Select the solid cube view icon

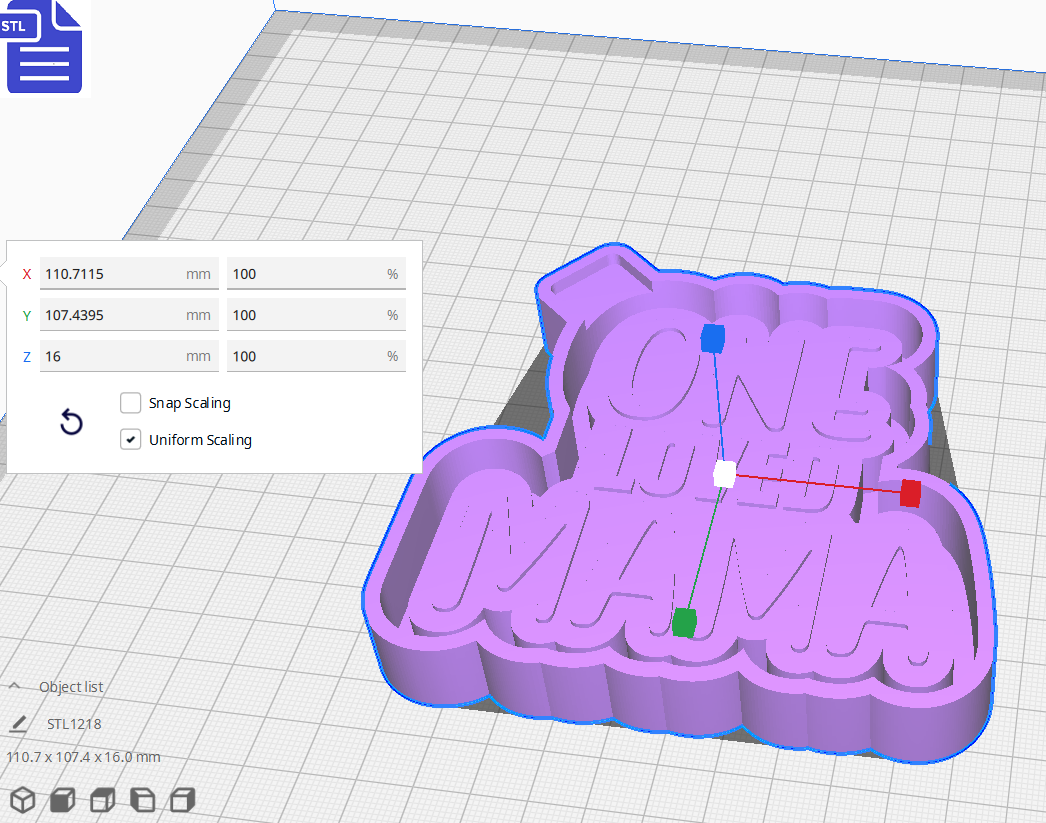click(x=62, y=800)
